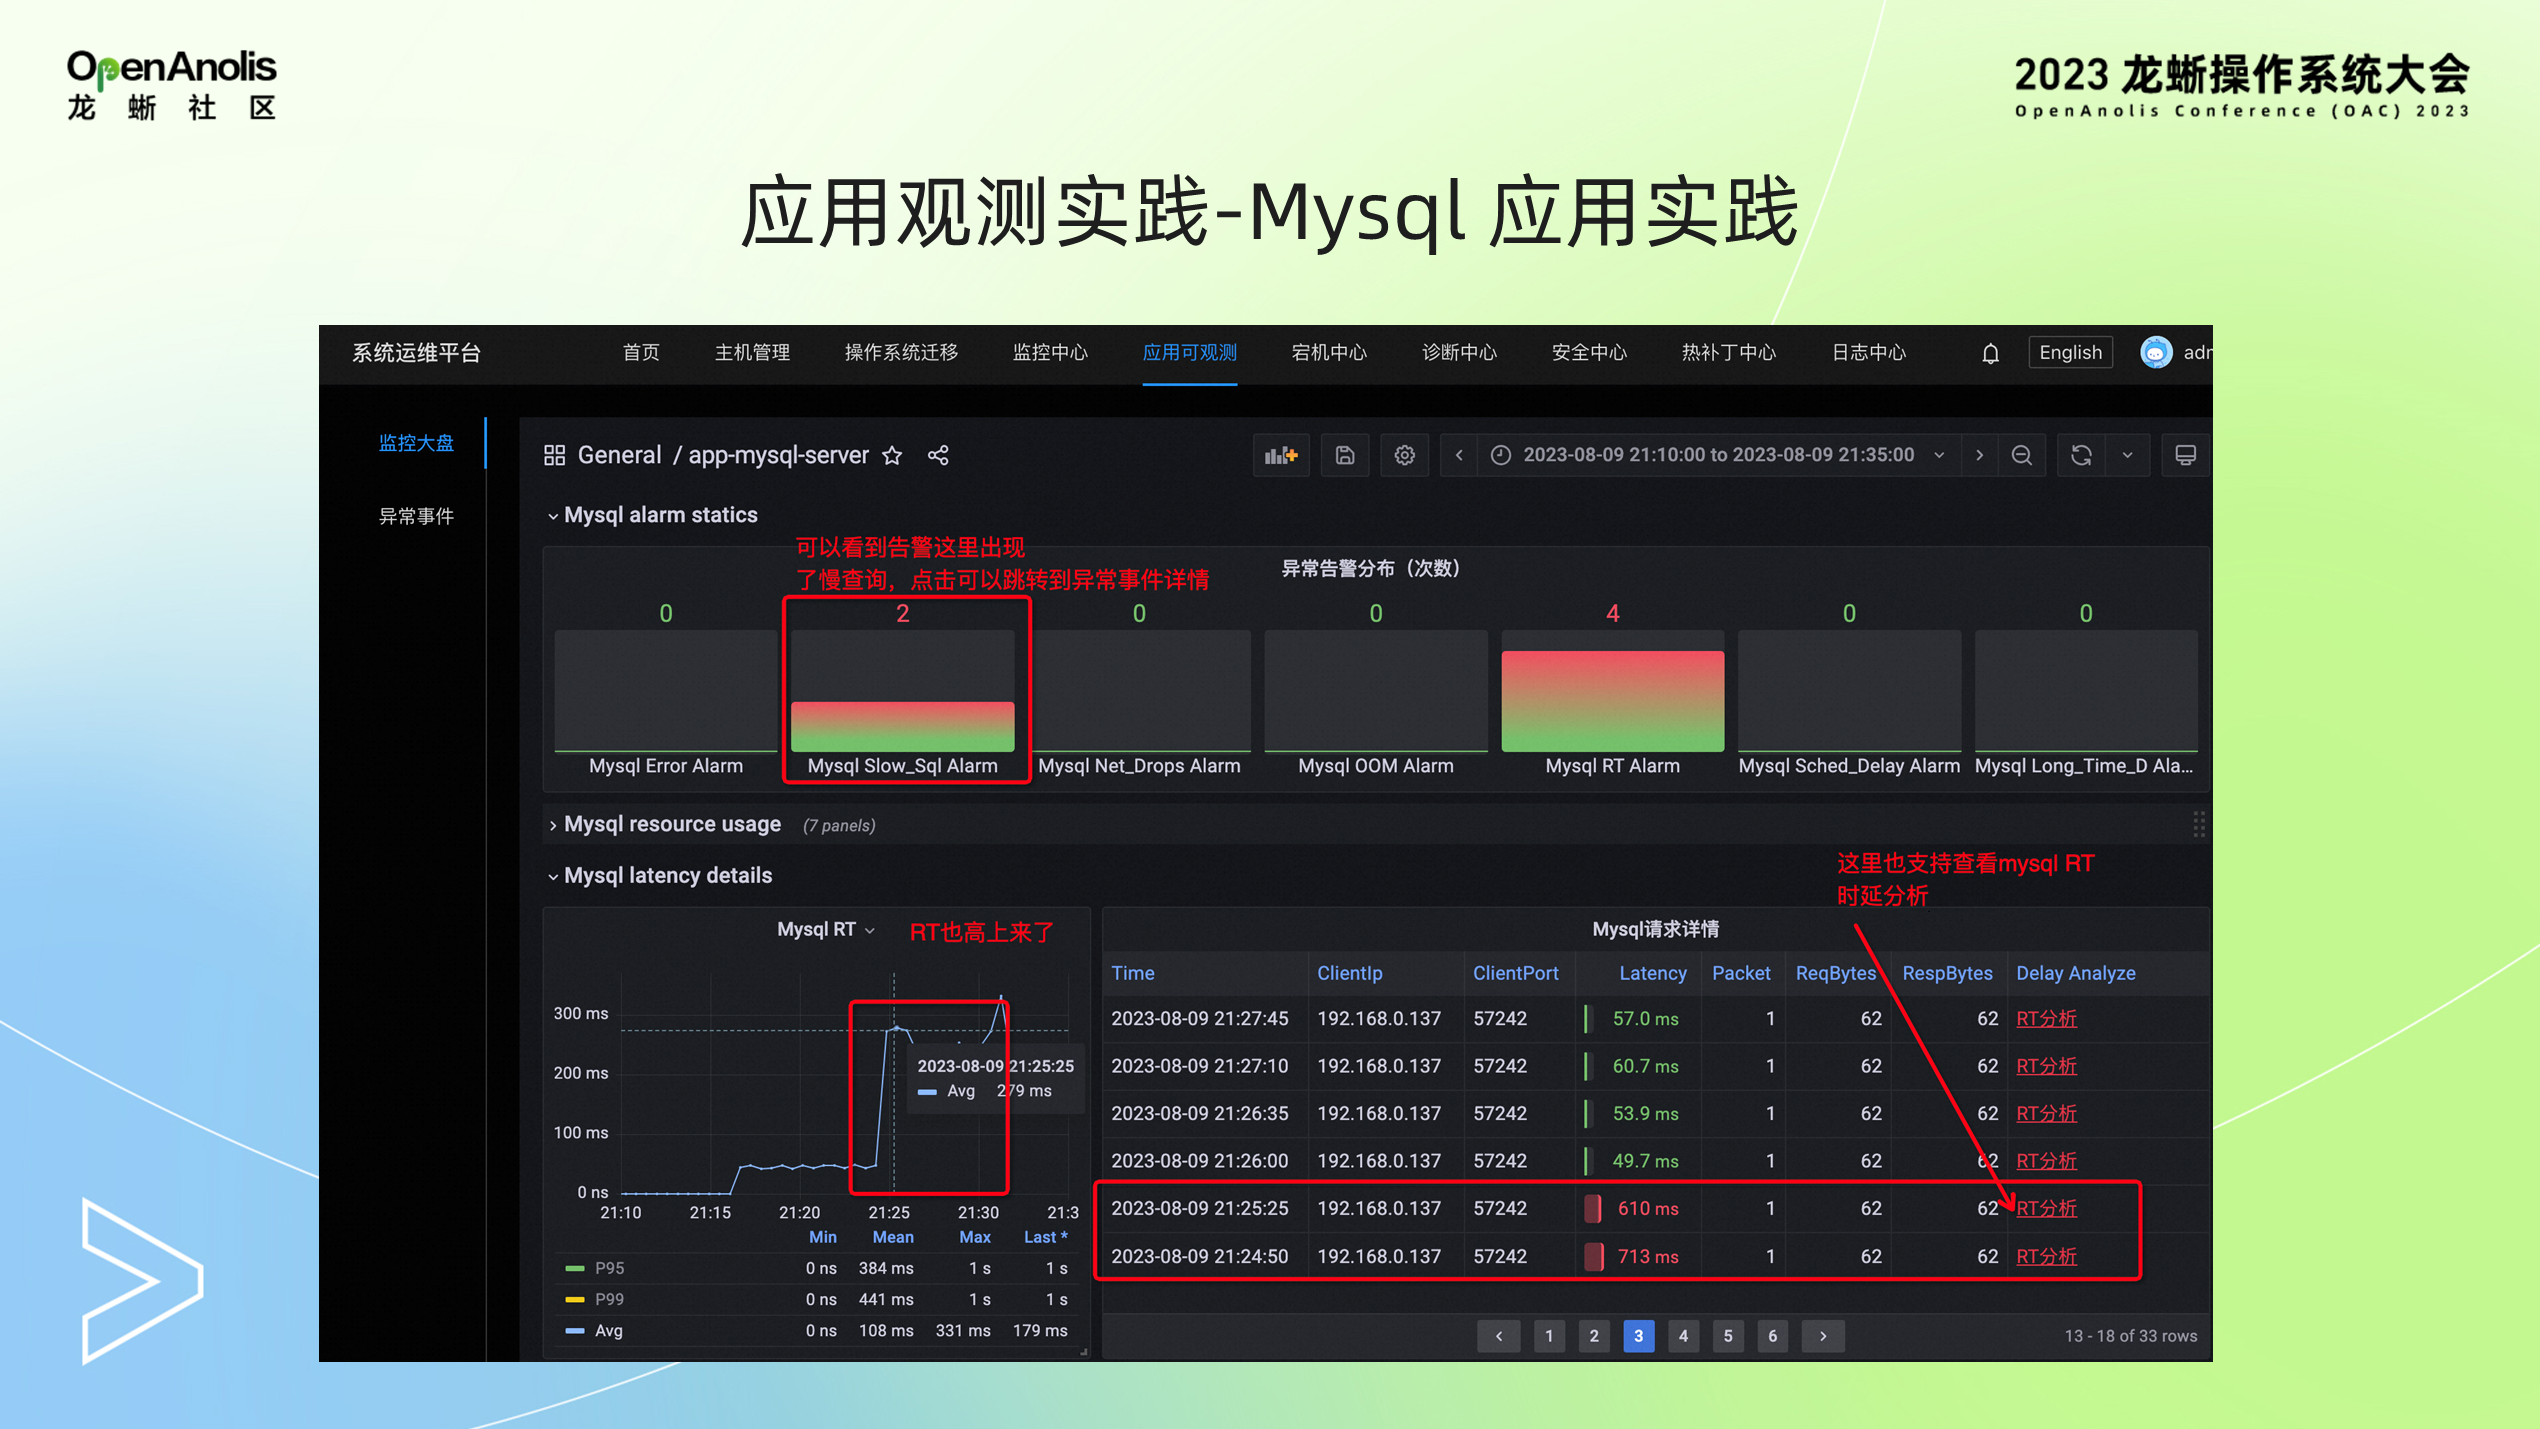Open dashboard settings gear icon
Screen dimensions: 2540x1429
(1404, 456)
